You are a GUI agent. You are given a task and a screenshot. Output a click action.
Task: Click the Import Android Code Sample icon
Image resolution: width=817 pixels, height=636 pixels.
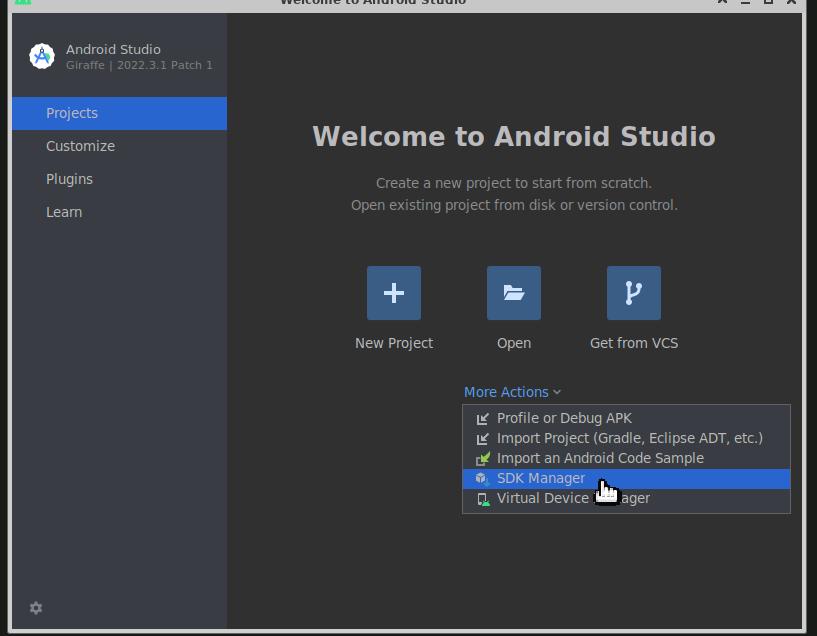click(482, 458)
